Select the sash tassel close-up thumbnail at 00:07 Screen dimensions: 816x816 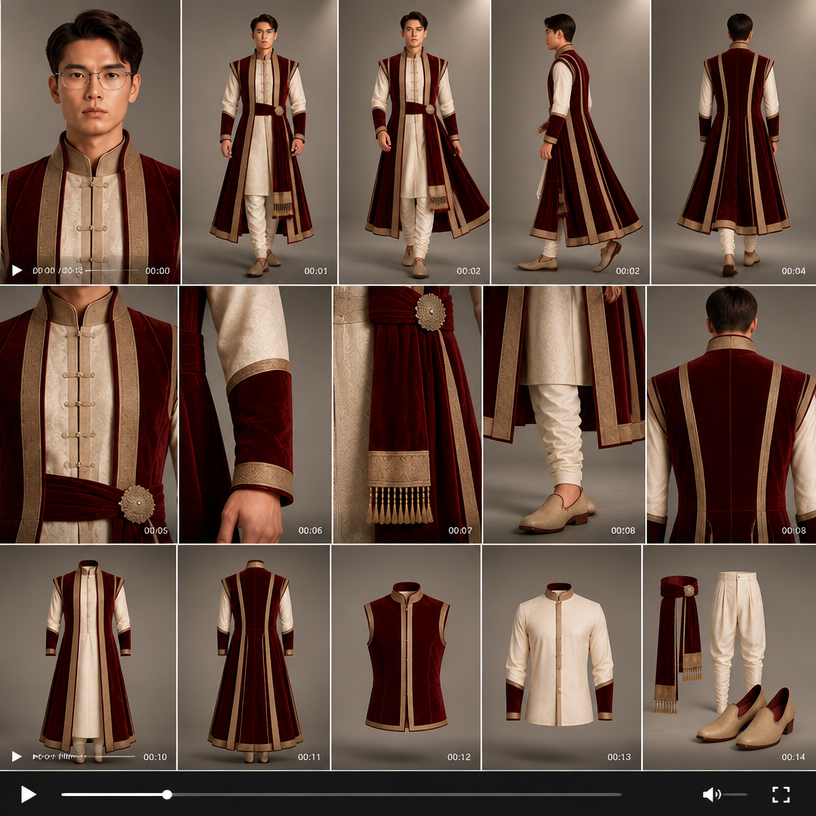coord(407,414)
